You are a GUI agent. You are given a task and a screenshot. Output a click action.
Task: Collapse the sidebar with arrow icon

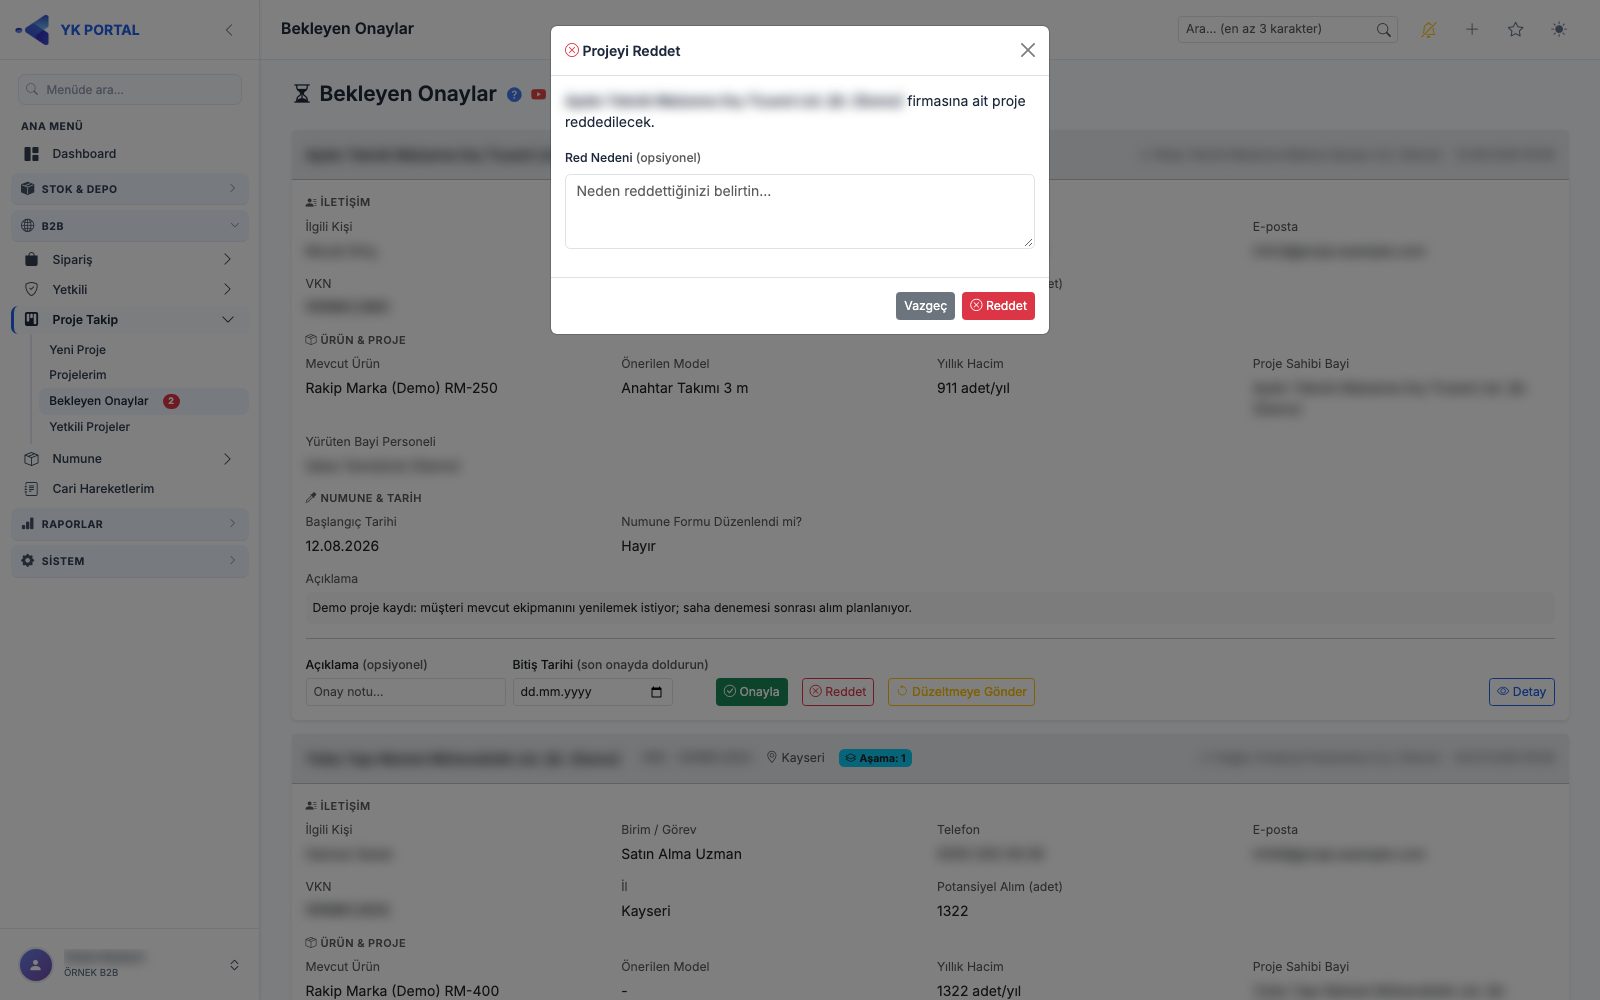tap(229, 30)
